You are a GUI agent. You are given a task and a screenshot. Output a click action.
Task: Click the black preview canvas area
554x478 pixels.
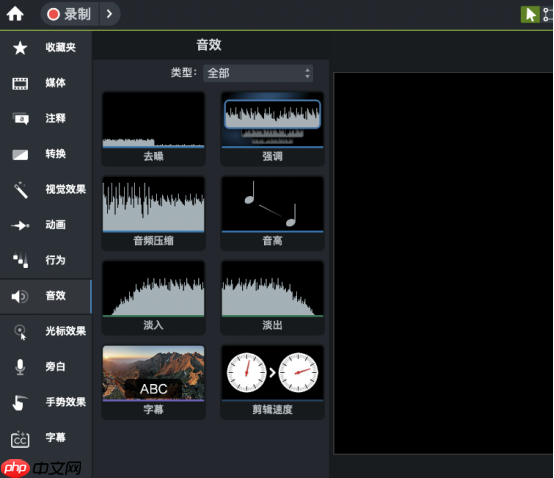tap(443, 263)
